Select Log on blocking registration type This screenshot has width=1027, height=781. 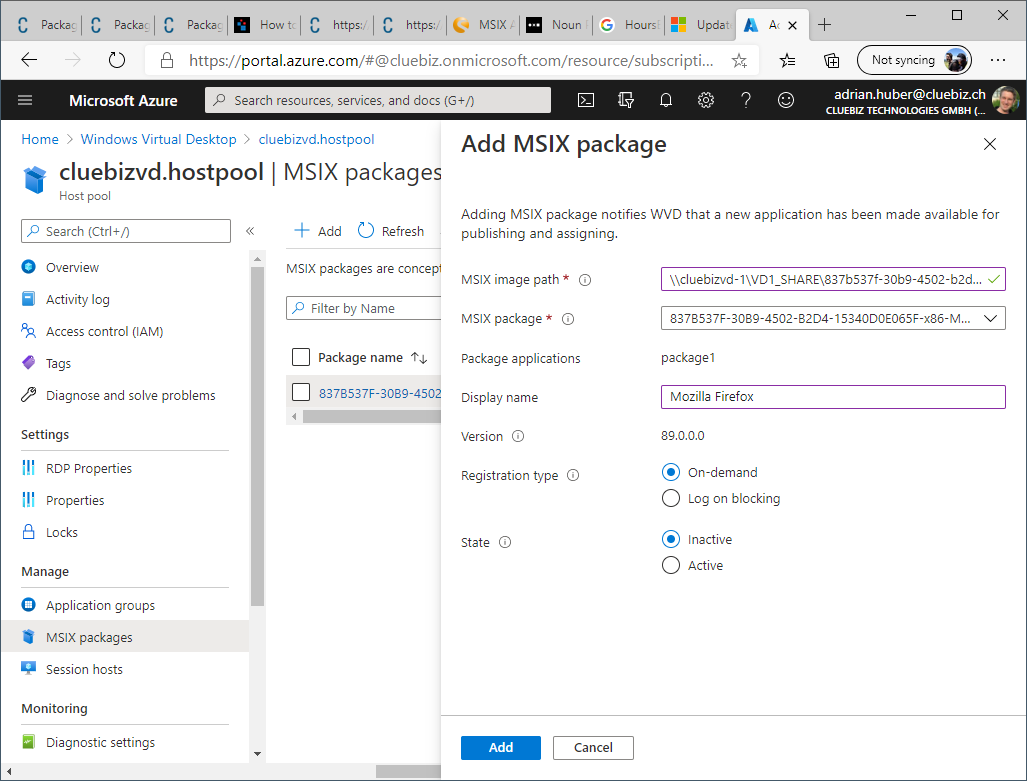pyautogui.click(x=671, y=499)
